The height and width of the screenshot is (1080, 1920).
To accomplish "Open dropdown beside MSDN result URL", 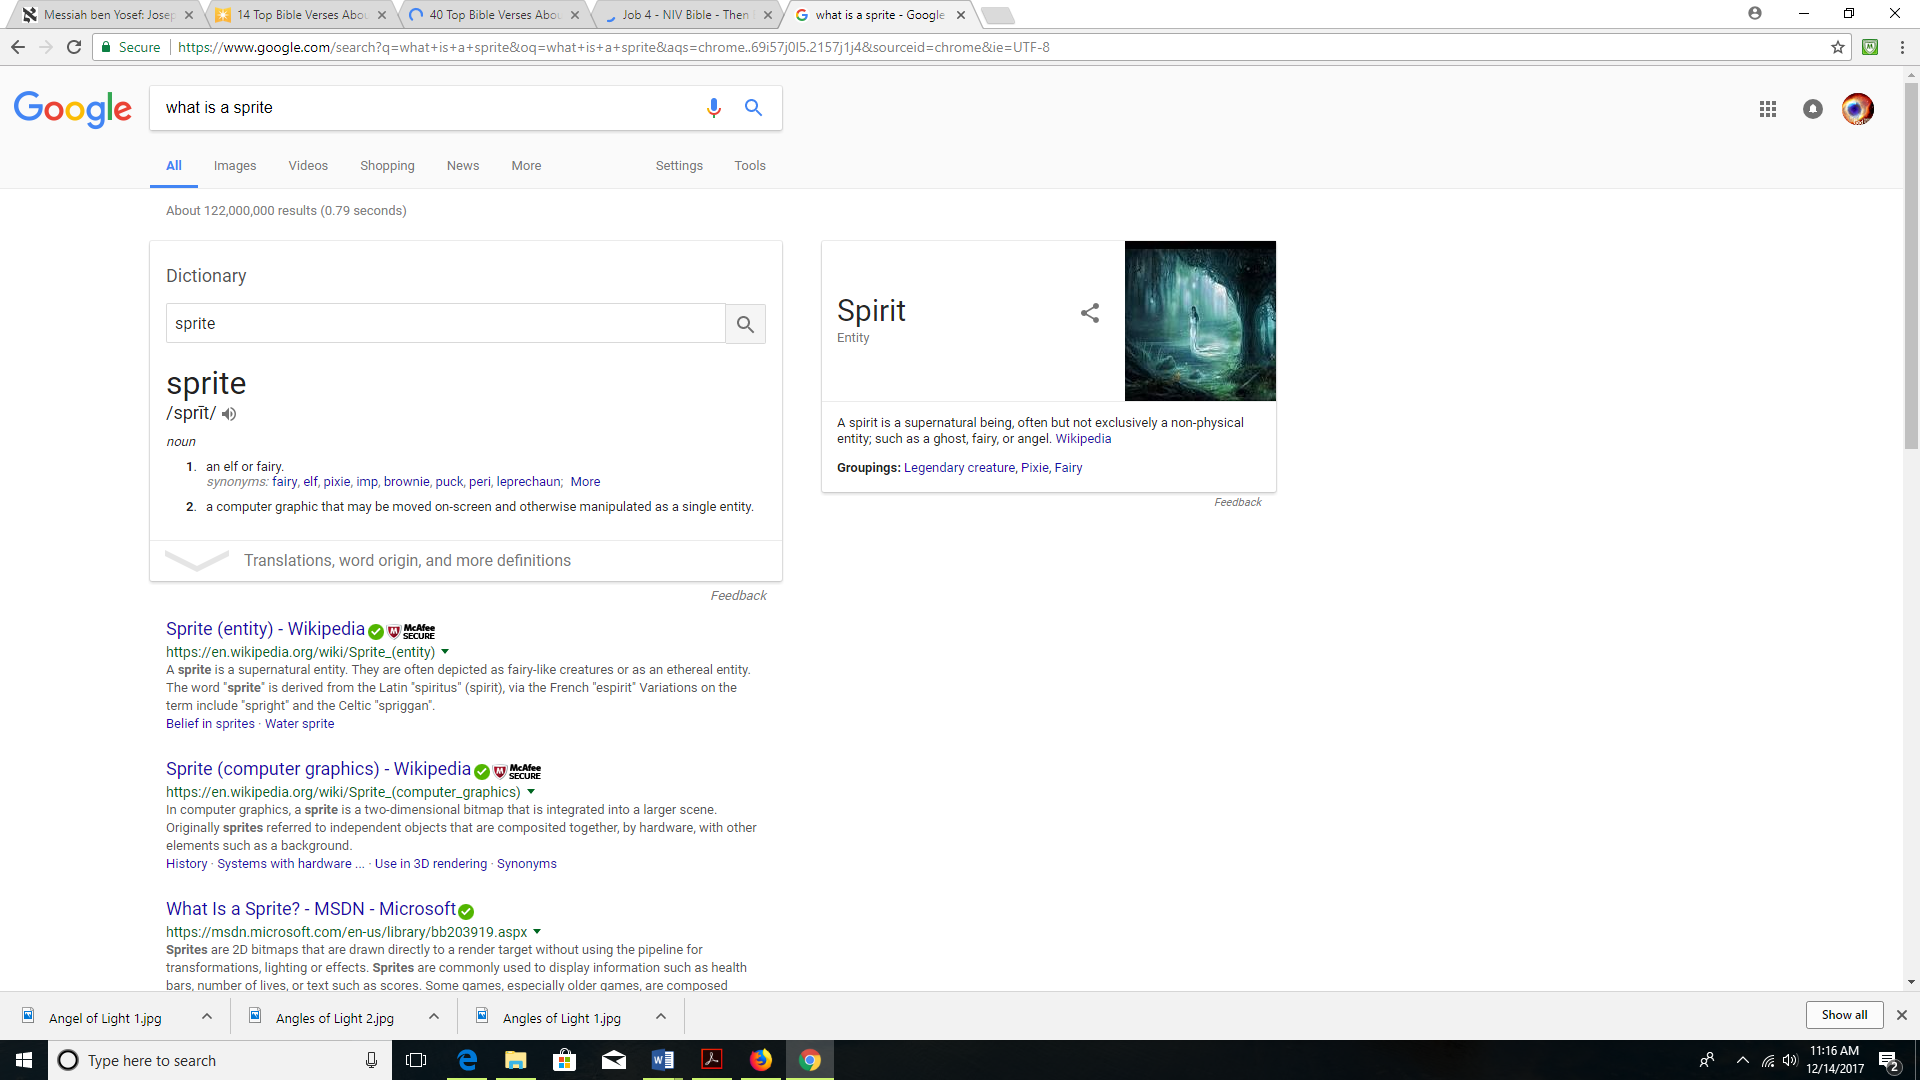I will point(537,932).
